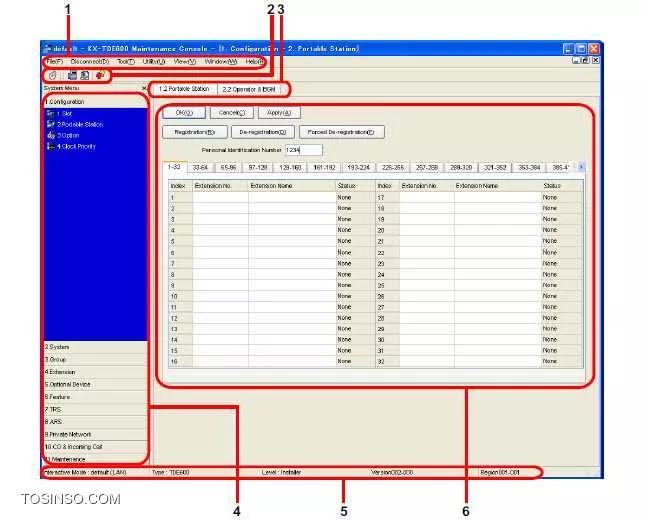Expand the 2.System menu group

pyautogui.click(x=95, y=347)
